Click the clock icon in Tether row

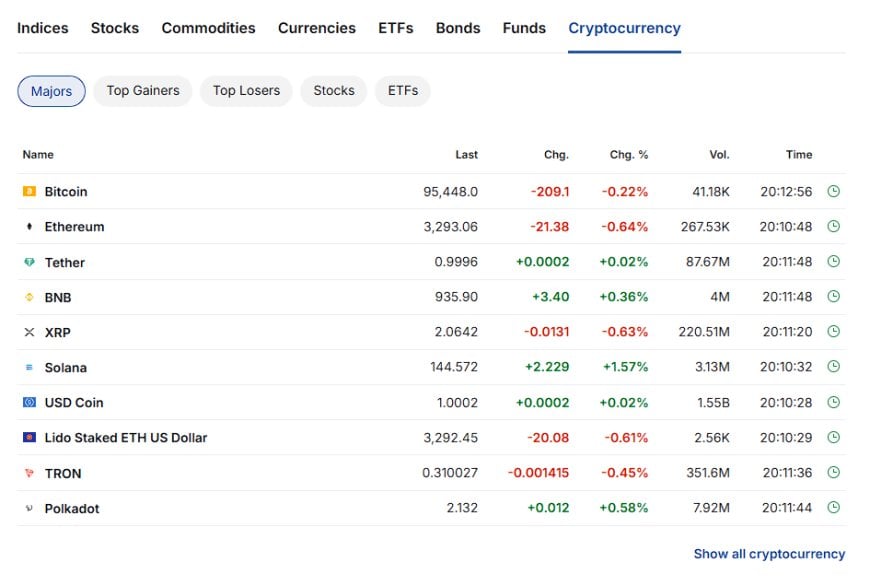point(833,261)
